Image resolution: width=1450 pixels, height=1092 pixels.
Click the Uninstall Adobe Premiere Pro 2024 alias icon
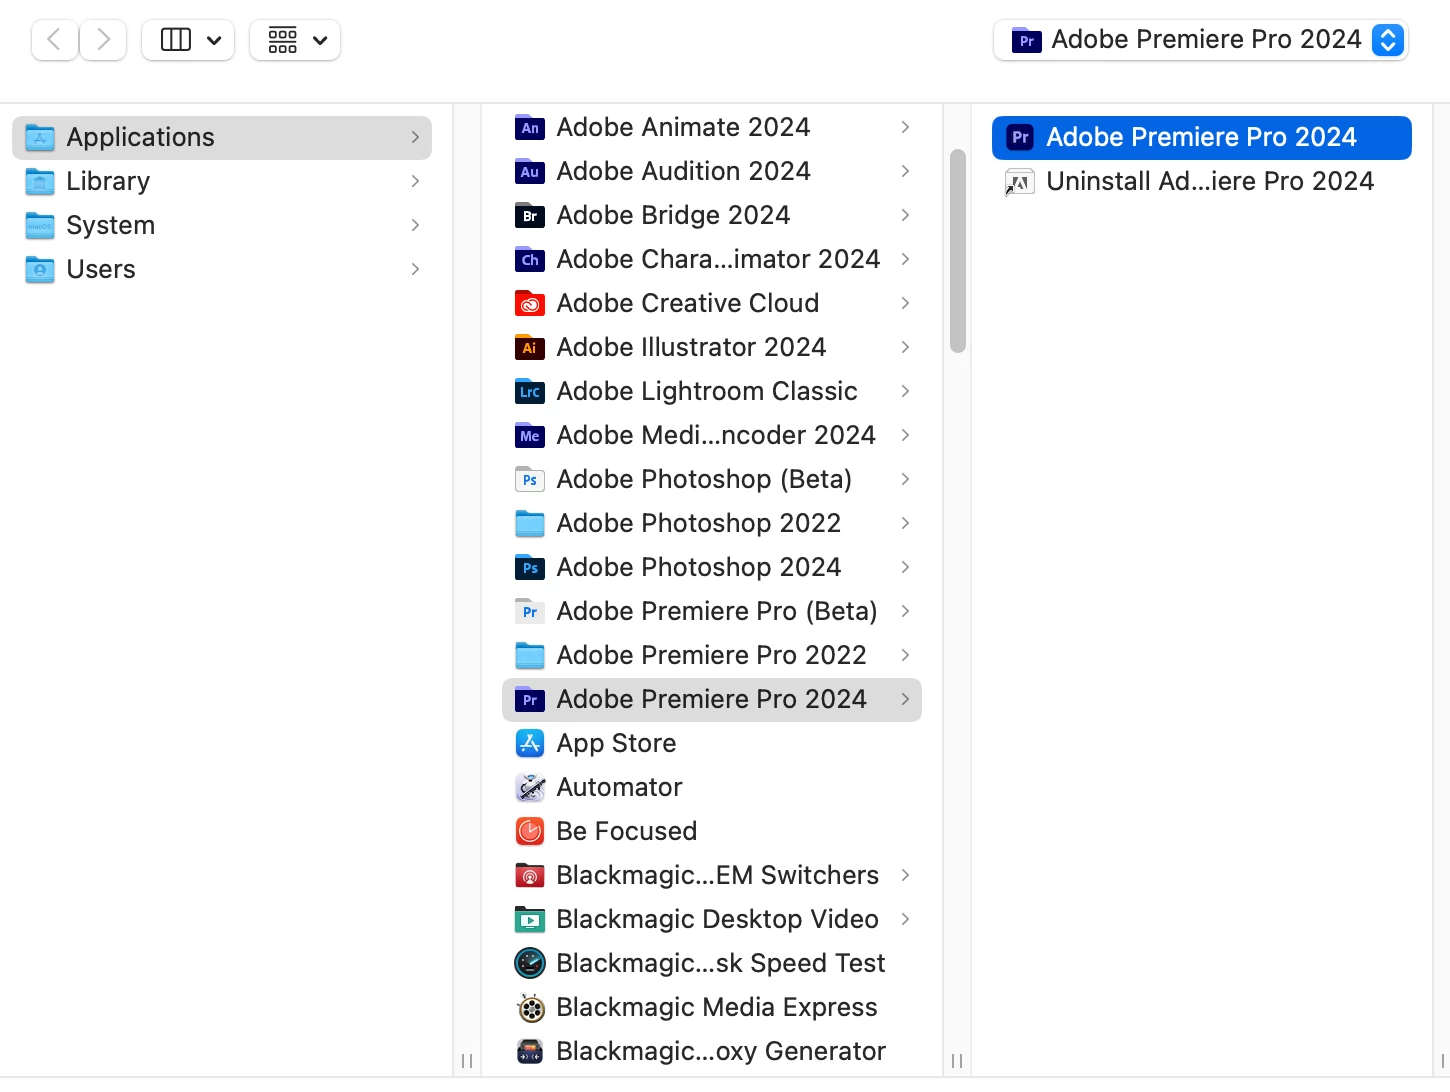[1019, 181]
